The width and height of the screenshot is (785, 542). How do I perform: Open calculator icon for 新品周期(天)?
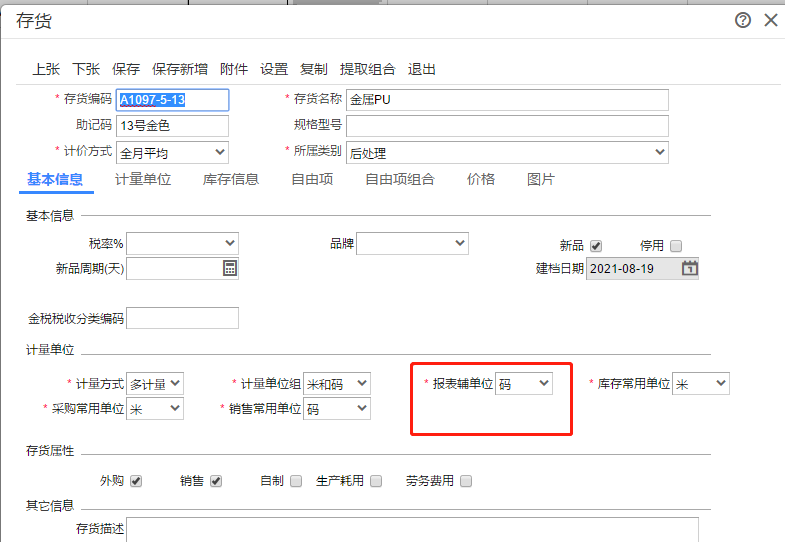230,268
